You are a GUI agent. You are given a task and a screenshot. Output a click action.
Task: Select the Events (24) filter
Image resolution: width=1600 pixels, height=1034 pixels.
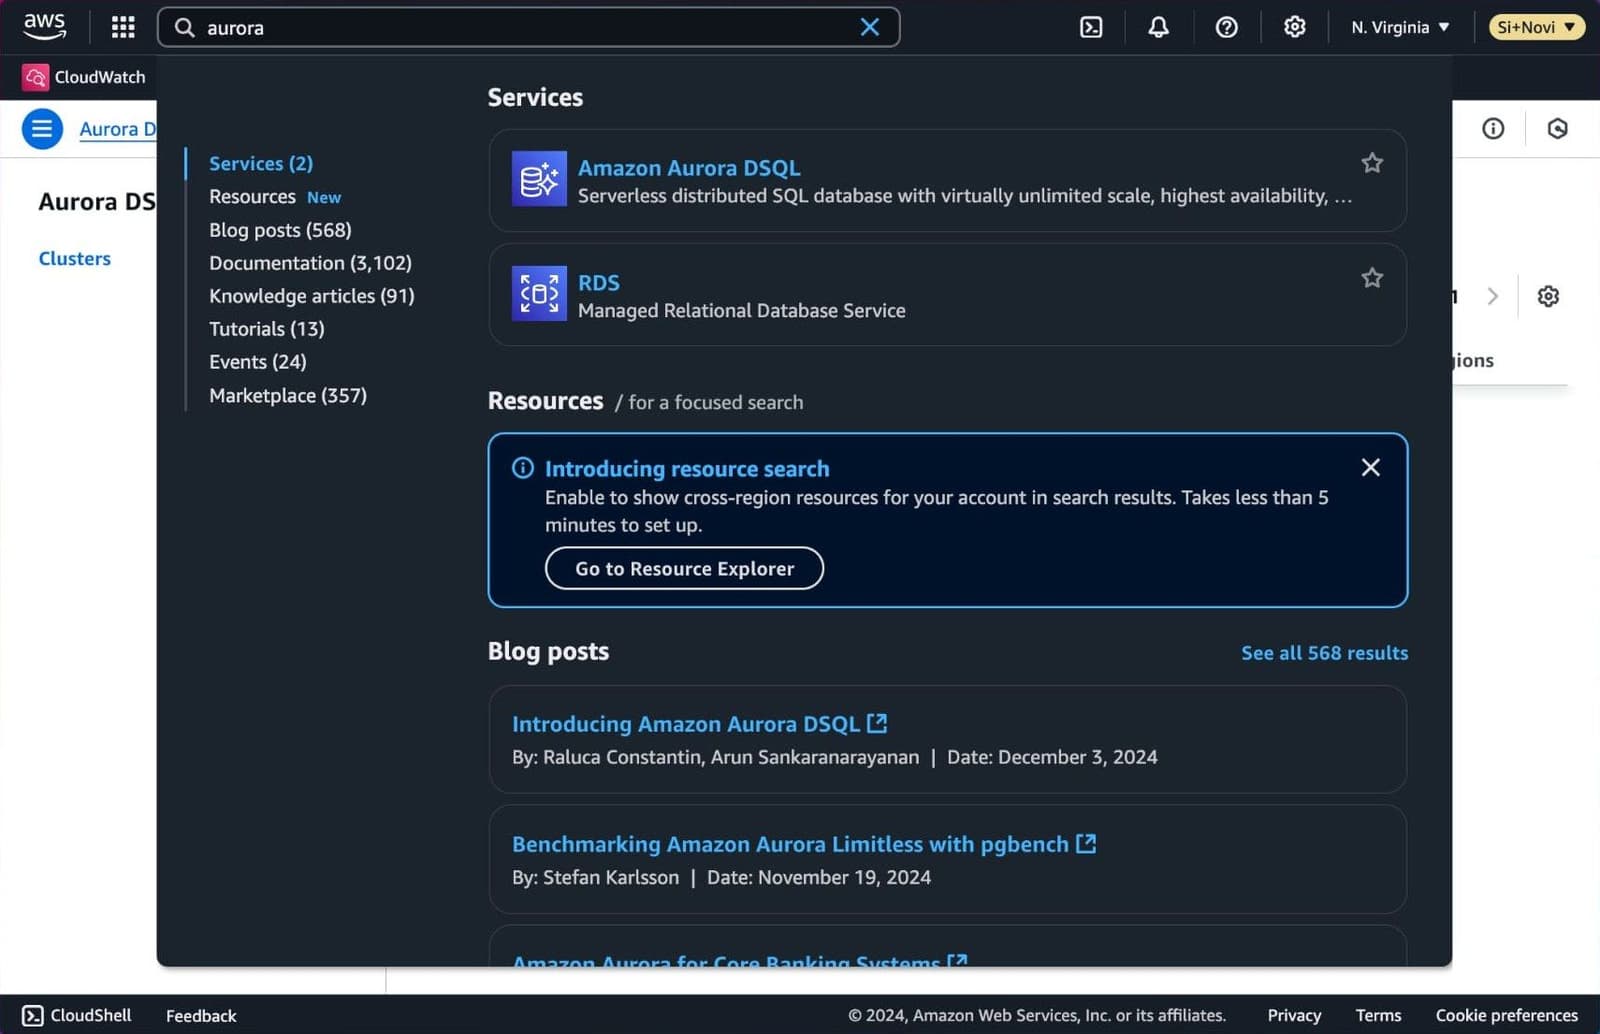pyautogui.click(x=257, y=362)
